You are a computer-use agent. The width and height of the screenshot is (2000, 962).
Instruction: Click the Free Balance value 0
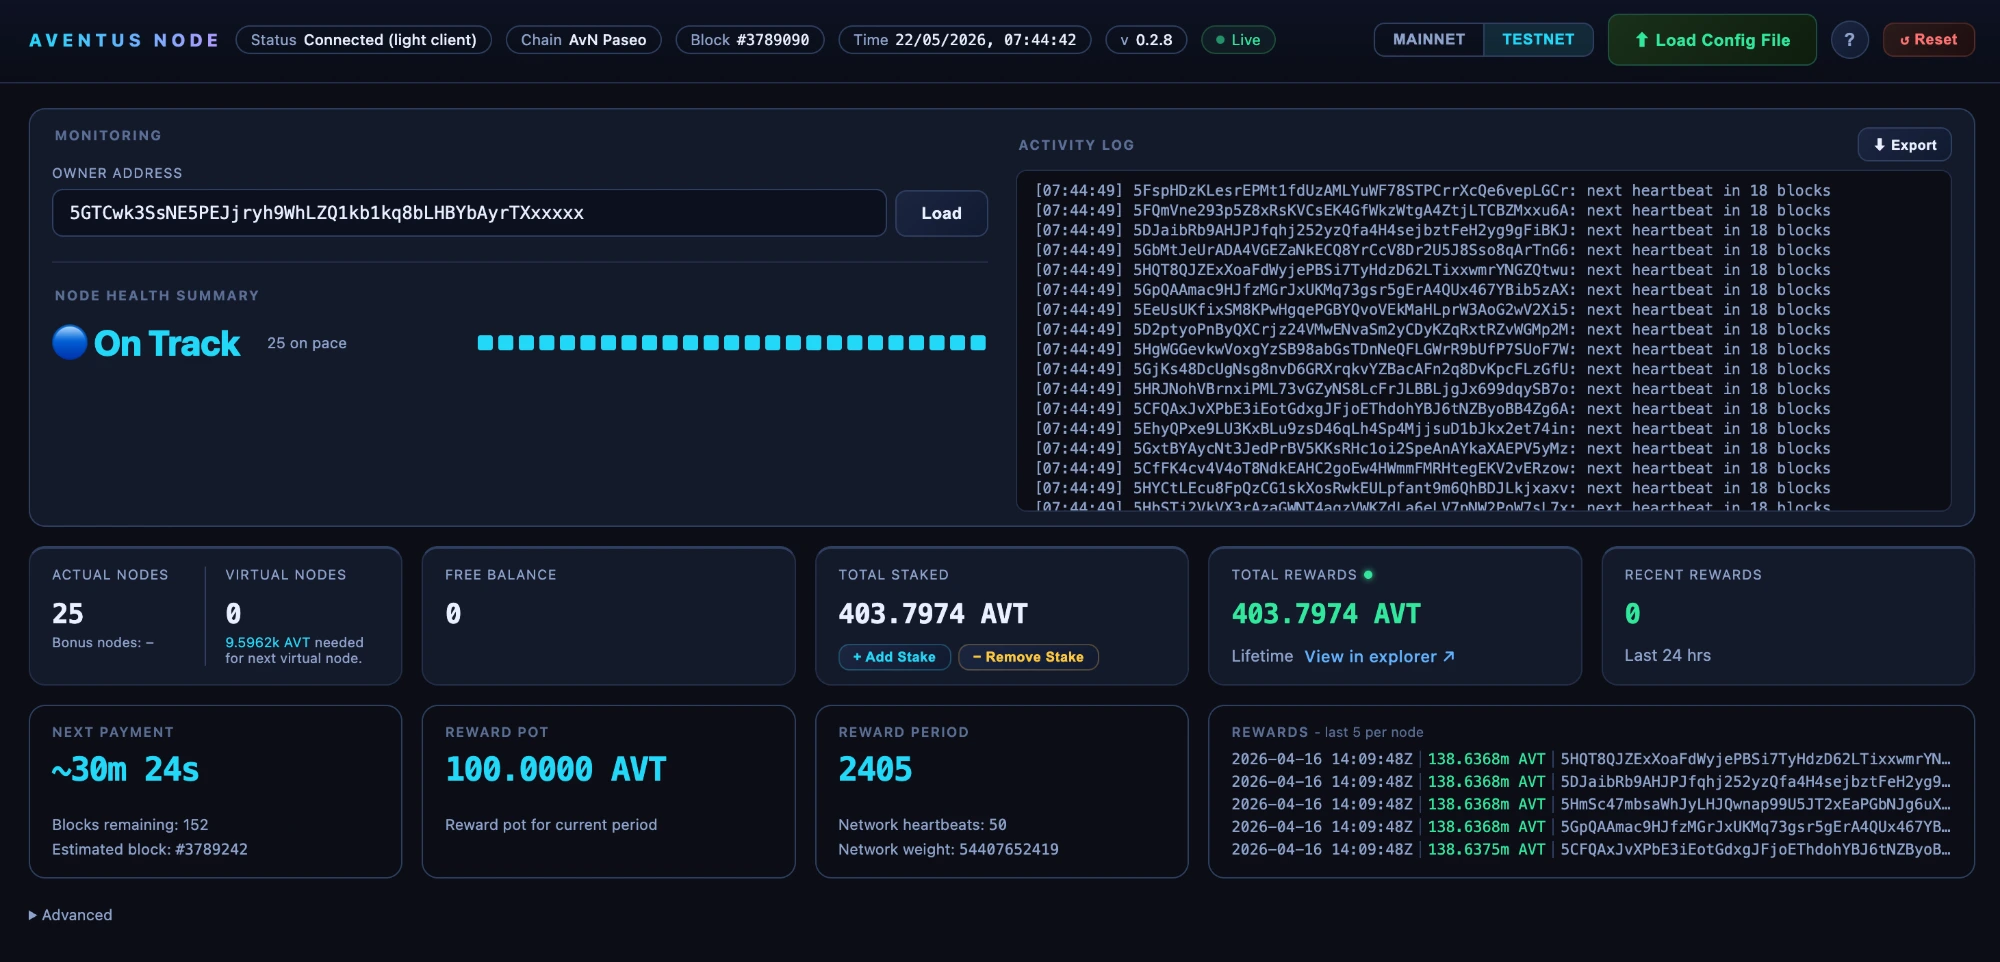[x=453, y=614]
